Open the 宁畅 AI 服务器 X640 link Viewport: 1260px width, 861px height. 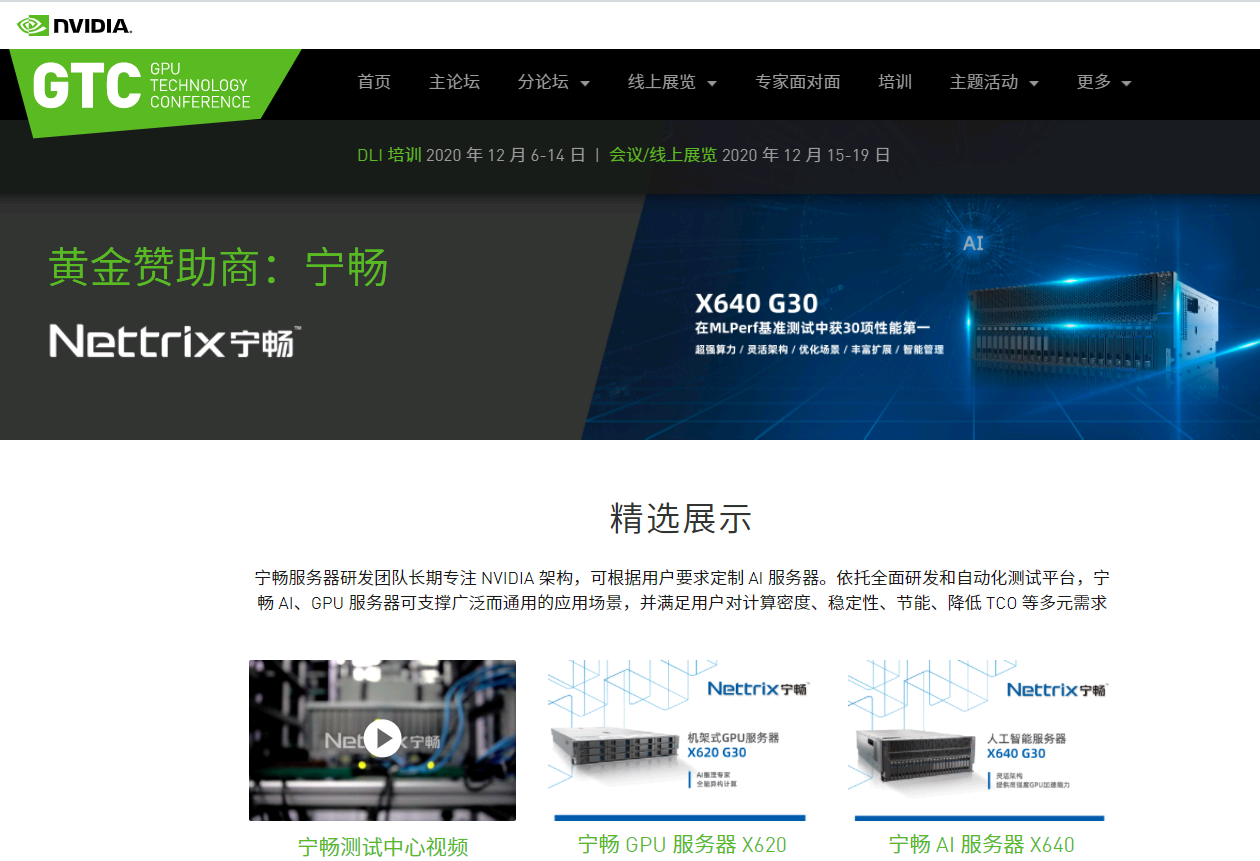(x=982, y=844)
